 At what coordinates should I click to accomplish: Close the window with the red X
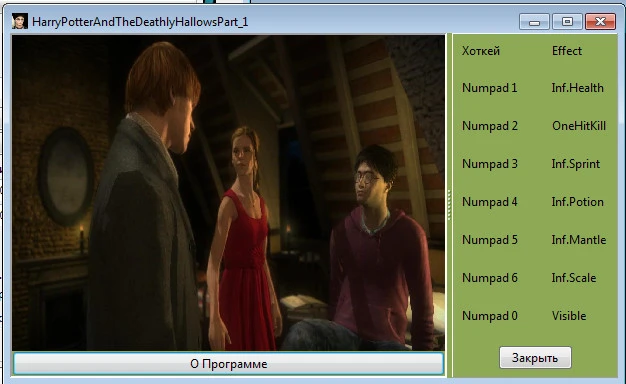pos(600,22)
